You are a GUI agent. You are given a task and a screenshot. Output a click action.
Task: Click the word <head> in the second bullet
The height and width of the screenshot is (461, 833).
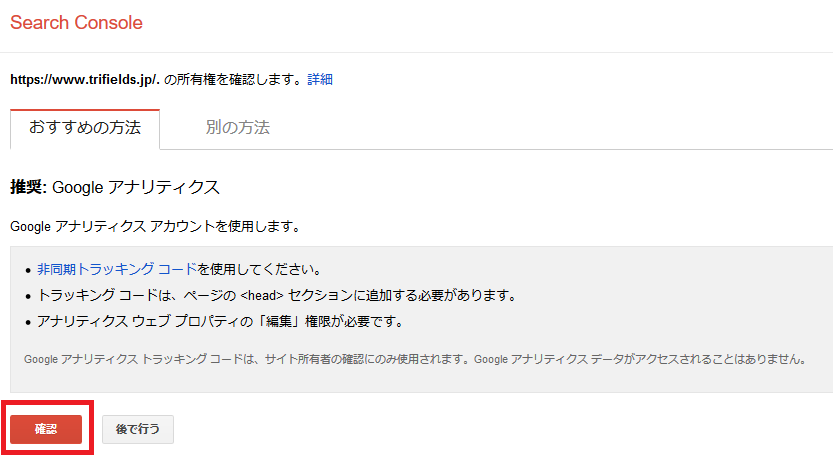(262, 295)
